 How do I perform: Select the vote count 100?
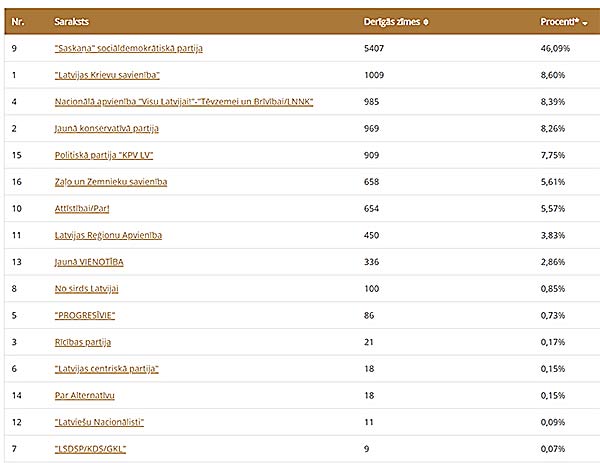tap(371, 289)
